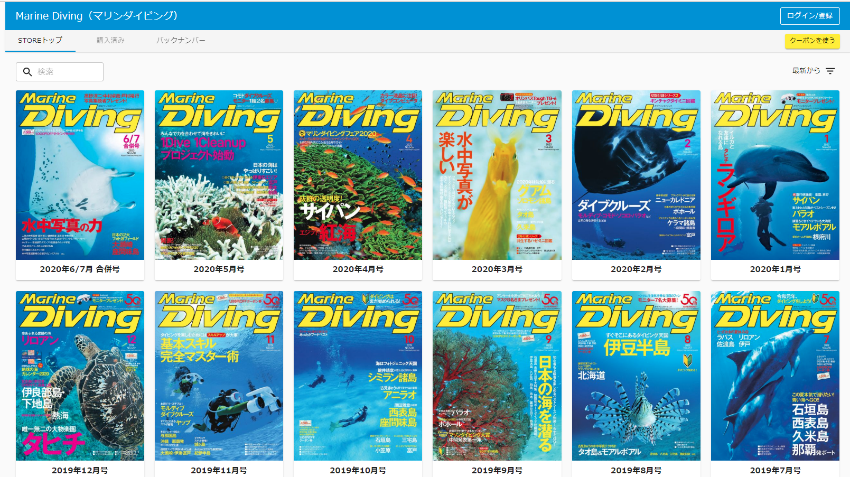Image resolution: width=850 pixels, height=477 pixels.
Task: Open the 2020年5月号 coral cover
Action: (219, 175)
